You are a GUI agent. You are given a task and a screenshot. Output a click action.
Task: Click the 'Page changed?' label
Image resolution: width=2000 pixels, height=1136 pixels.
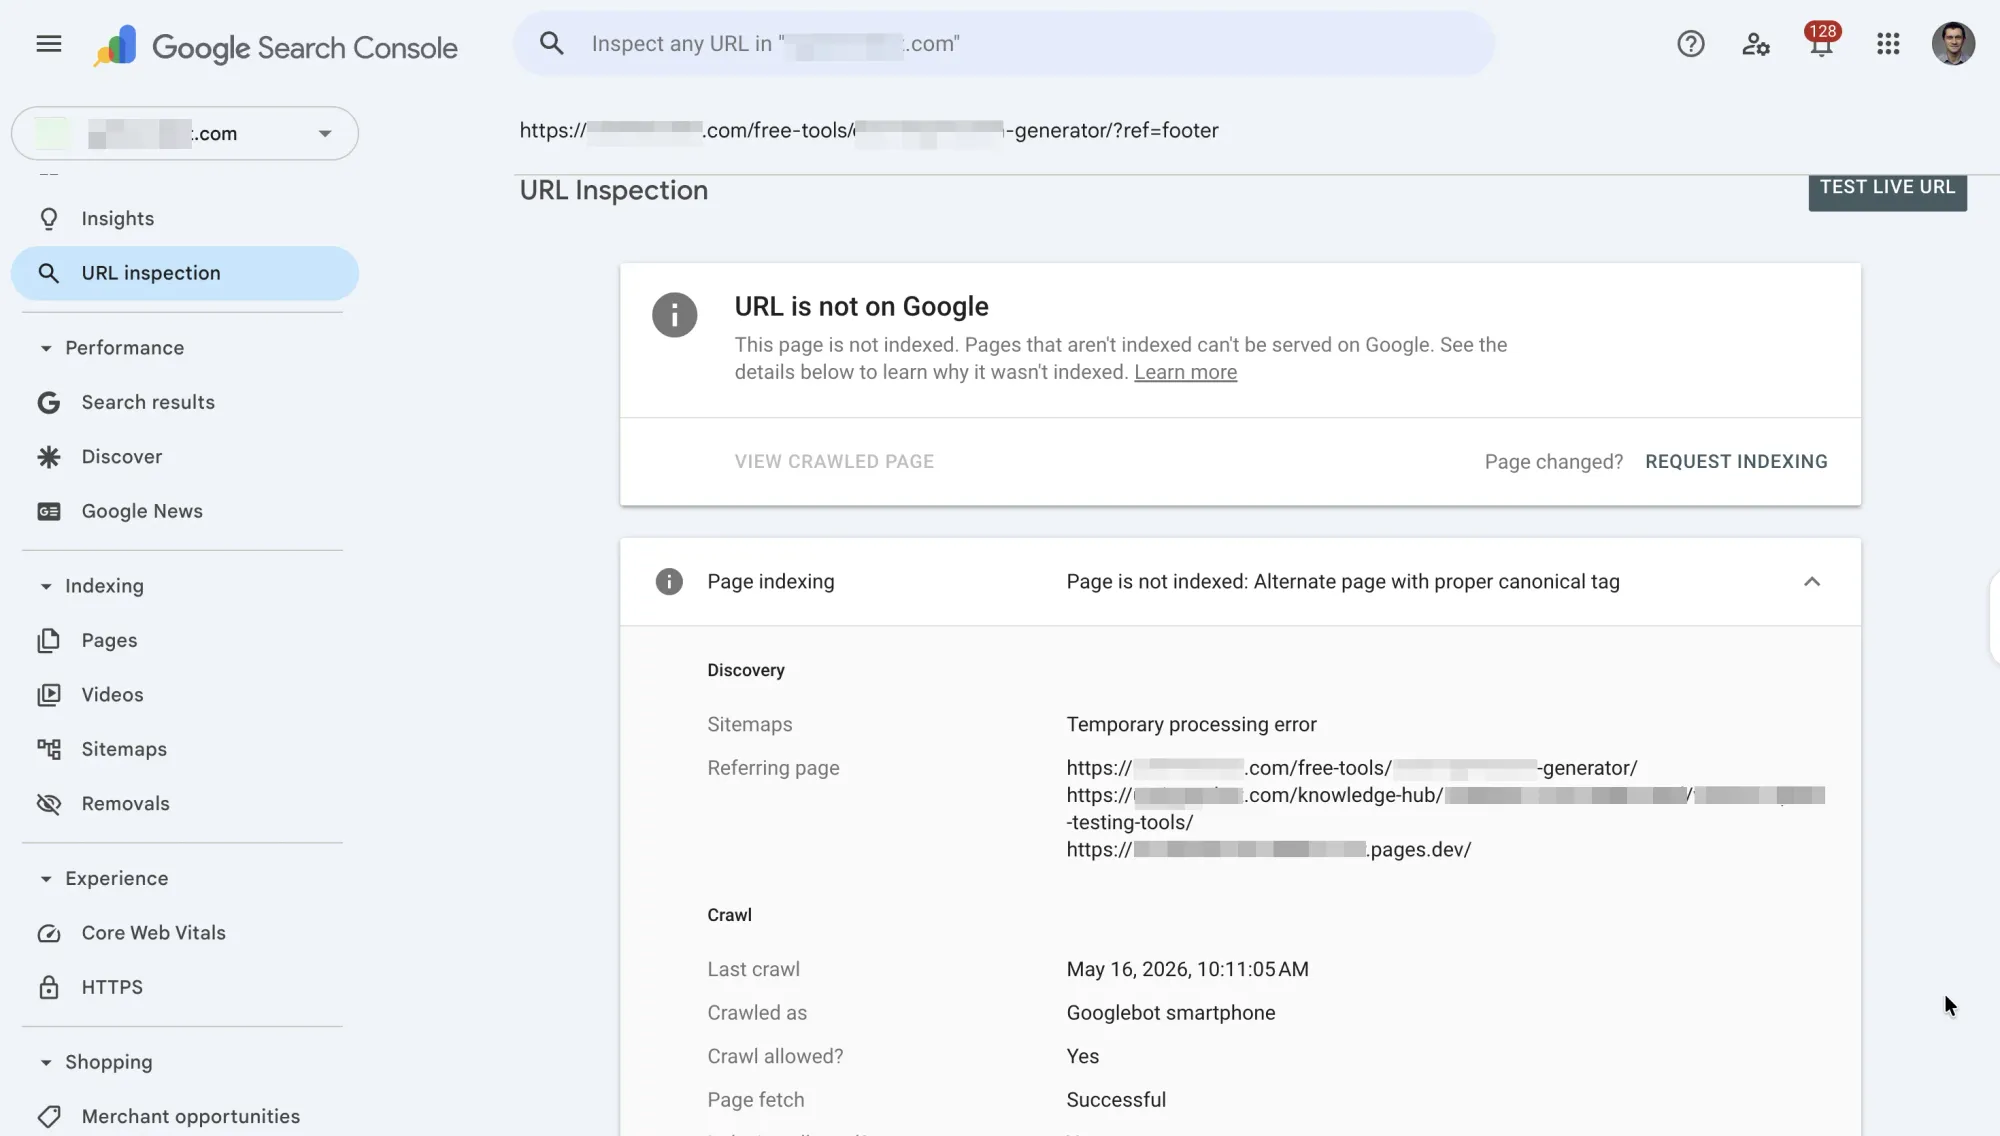[x=1553, y=462]
